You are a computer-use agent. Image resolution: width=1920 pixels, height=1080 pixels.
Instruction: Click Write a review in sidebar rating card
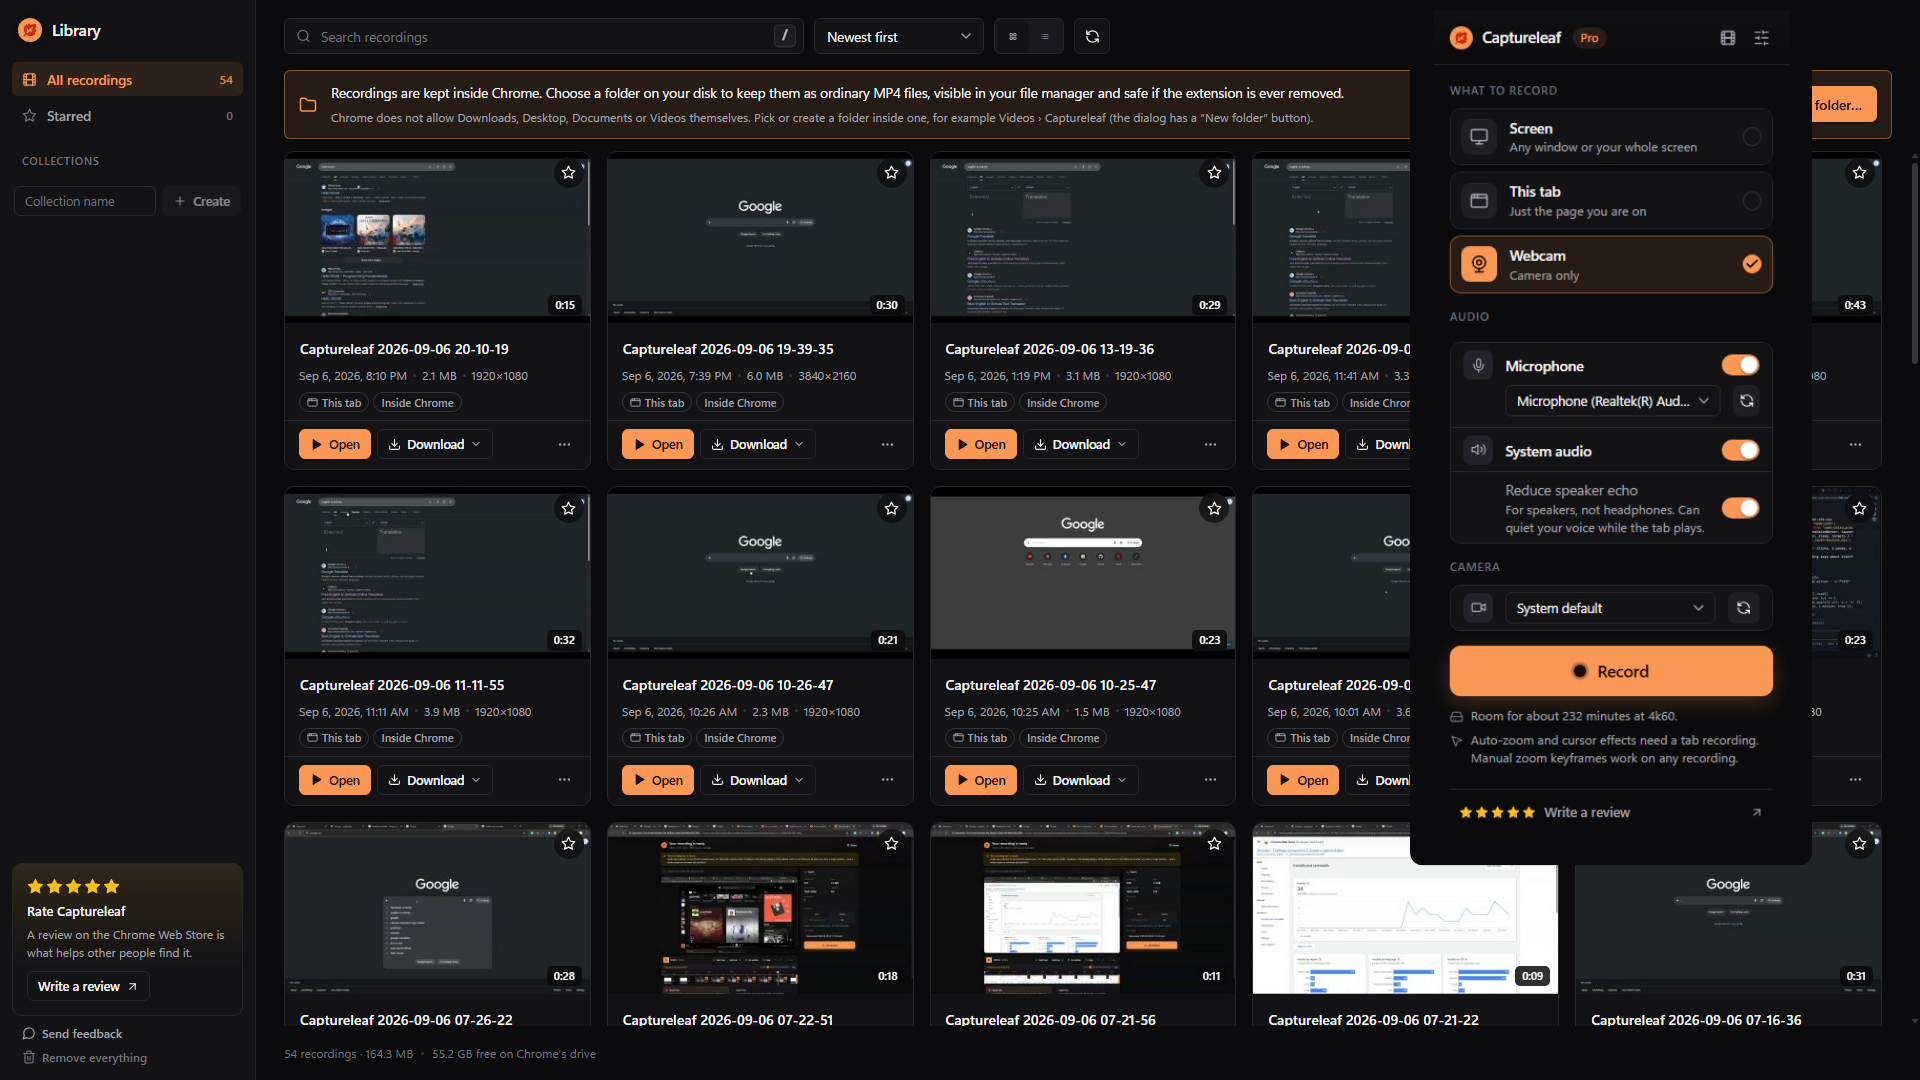pyautogui.click(x=88, y=986)
